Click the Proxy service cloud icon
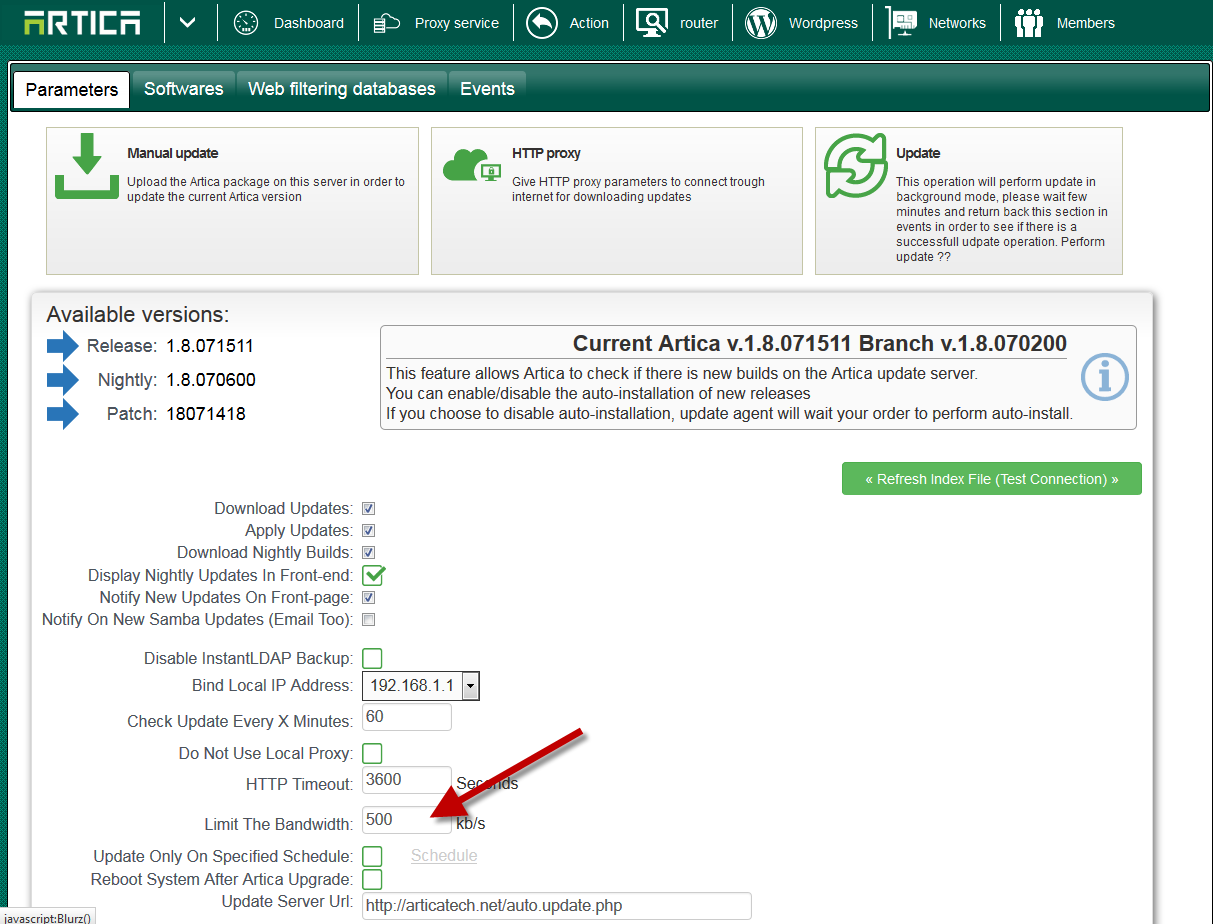The image size is (1213, 924). click(x=387, y=22)
